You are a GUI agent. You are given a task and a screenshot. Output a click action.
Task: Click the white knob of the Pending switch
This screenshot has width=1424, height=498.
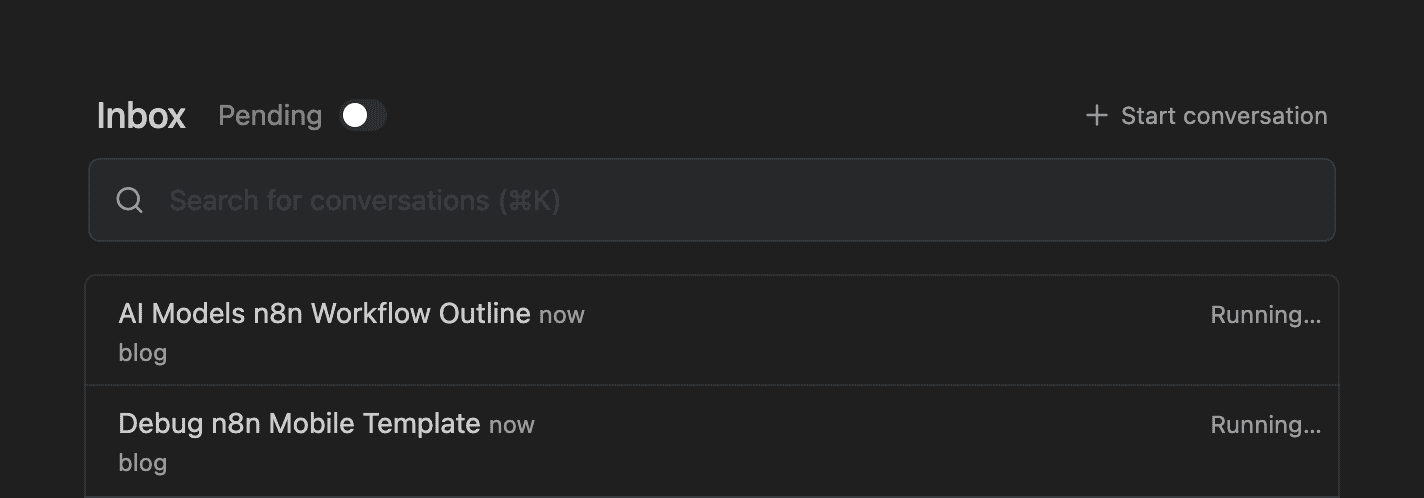(x=355, y=116)
